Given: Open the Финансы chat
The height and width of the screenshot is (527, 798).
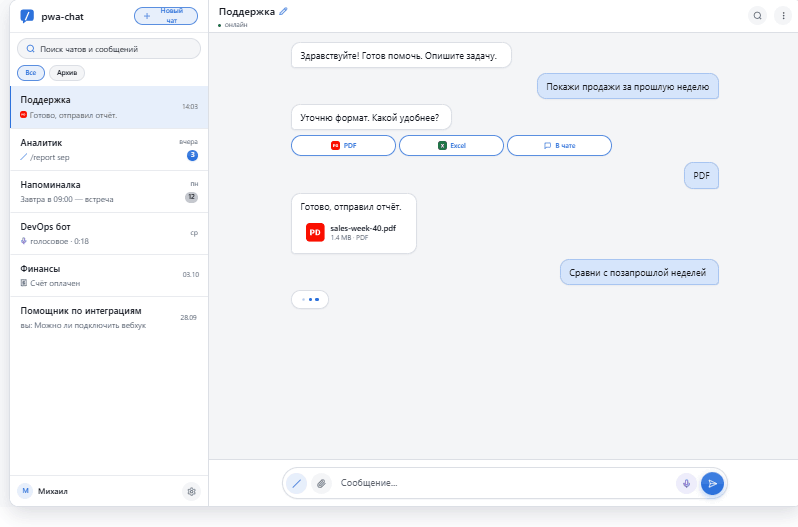Looking at the screenshot, I should pyautogui.click(x=109, y=276).
